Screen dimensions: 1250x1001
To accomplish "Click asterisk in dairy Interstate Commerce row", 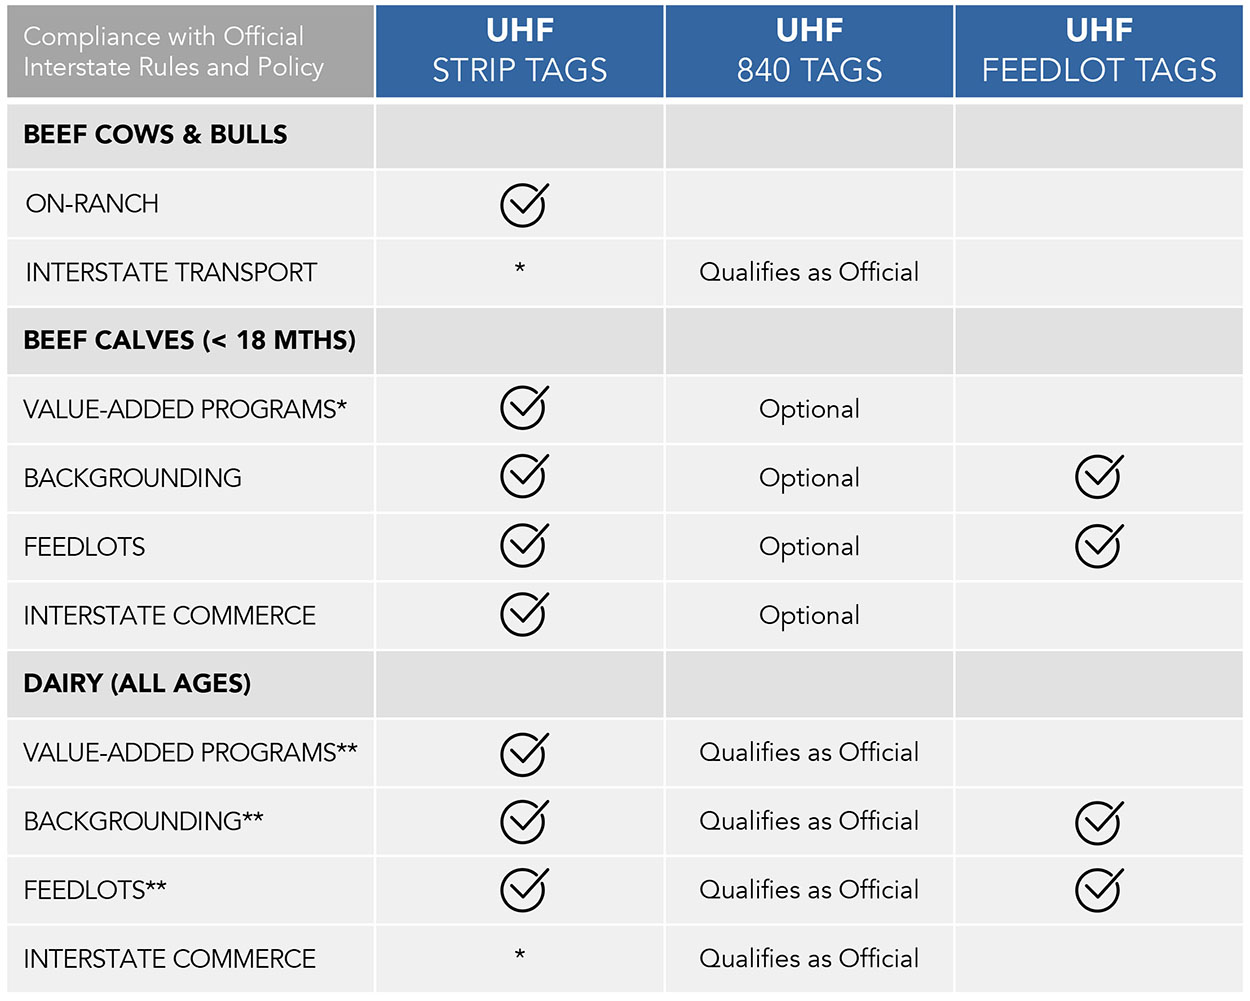I will [520, 954].
